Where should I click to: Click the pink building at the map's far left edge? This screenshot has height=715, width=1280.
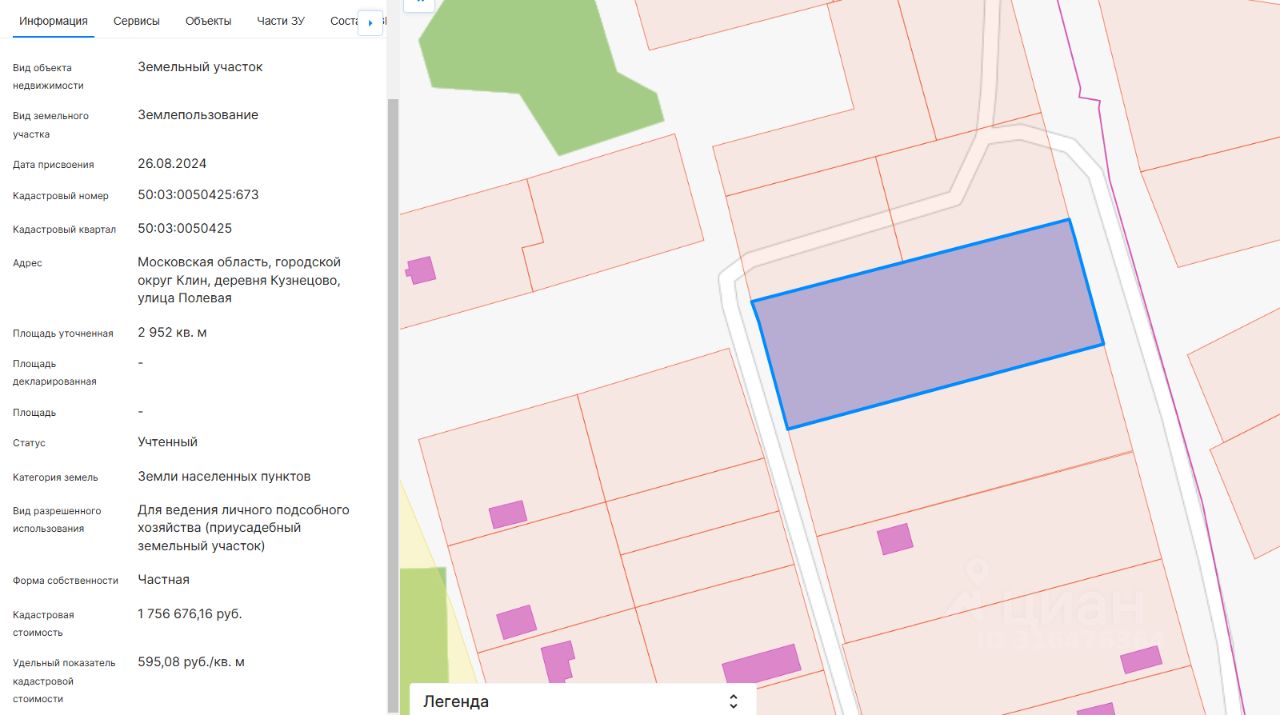click(421, 270)
